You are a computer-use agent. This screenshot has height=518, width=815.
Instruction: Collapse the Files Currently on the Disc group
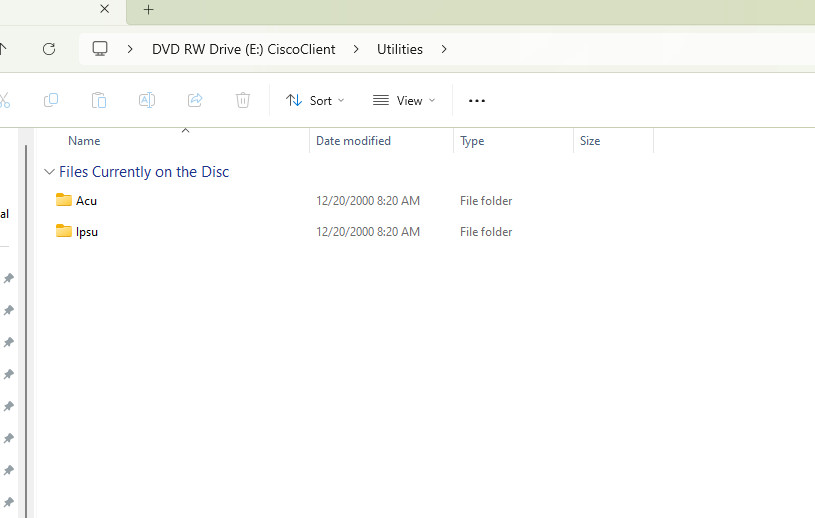49,172
